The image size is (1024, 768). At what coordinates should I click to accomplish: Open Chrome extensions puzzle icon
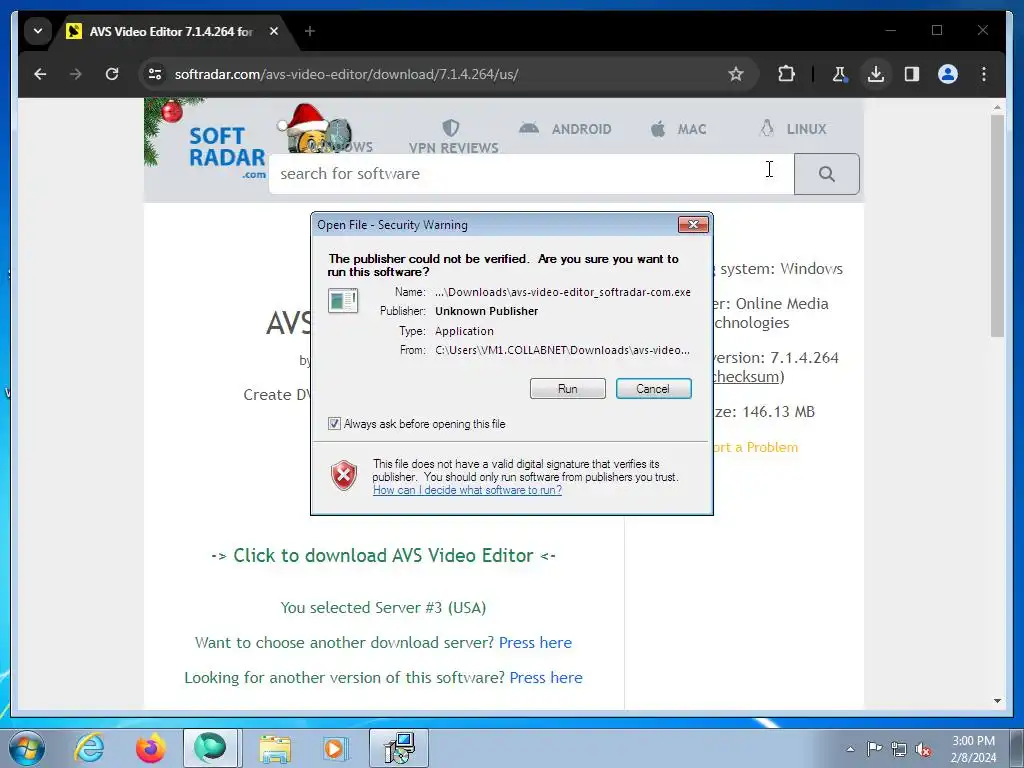point(786,74)
